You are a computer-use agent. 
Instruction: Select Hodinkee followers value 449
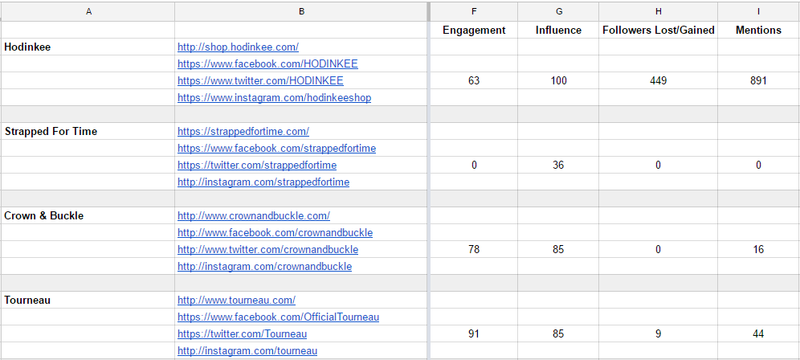click(x=658, y=81)
